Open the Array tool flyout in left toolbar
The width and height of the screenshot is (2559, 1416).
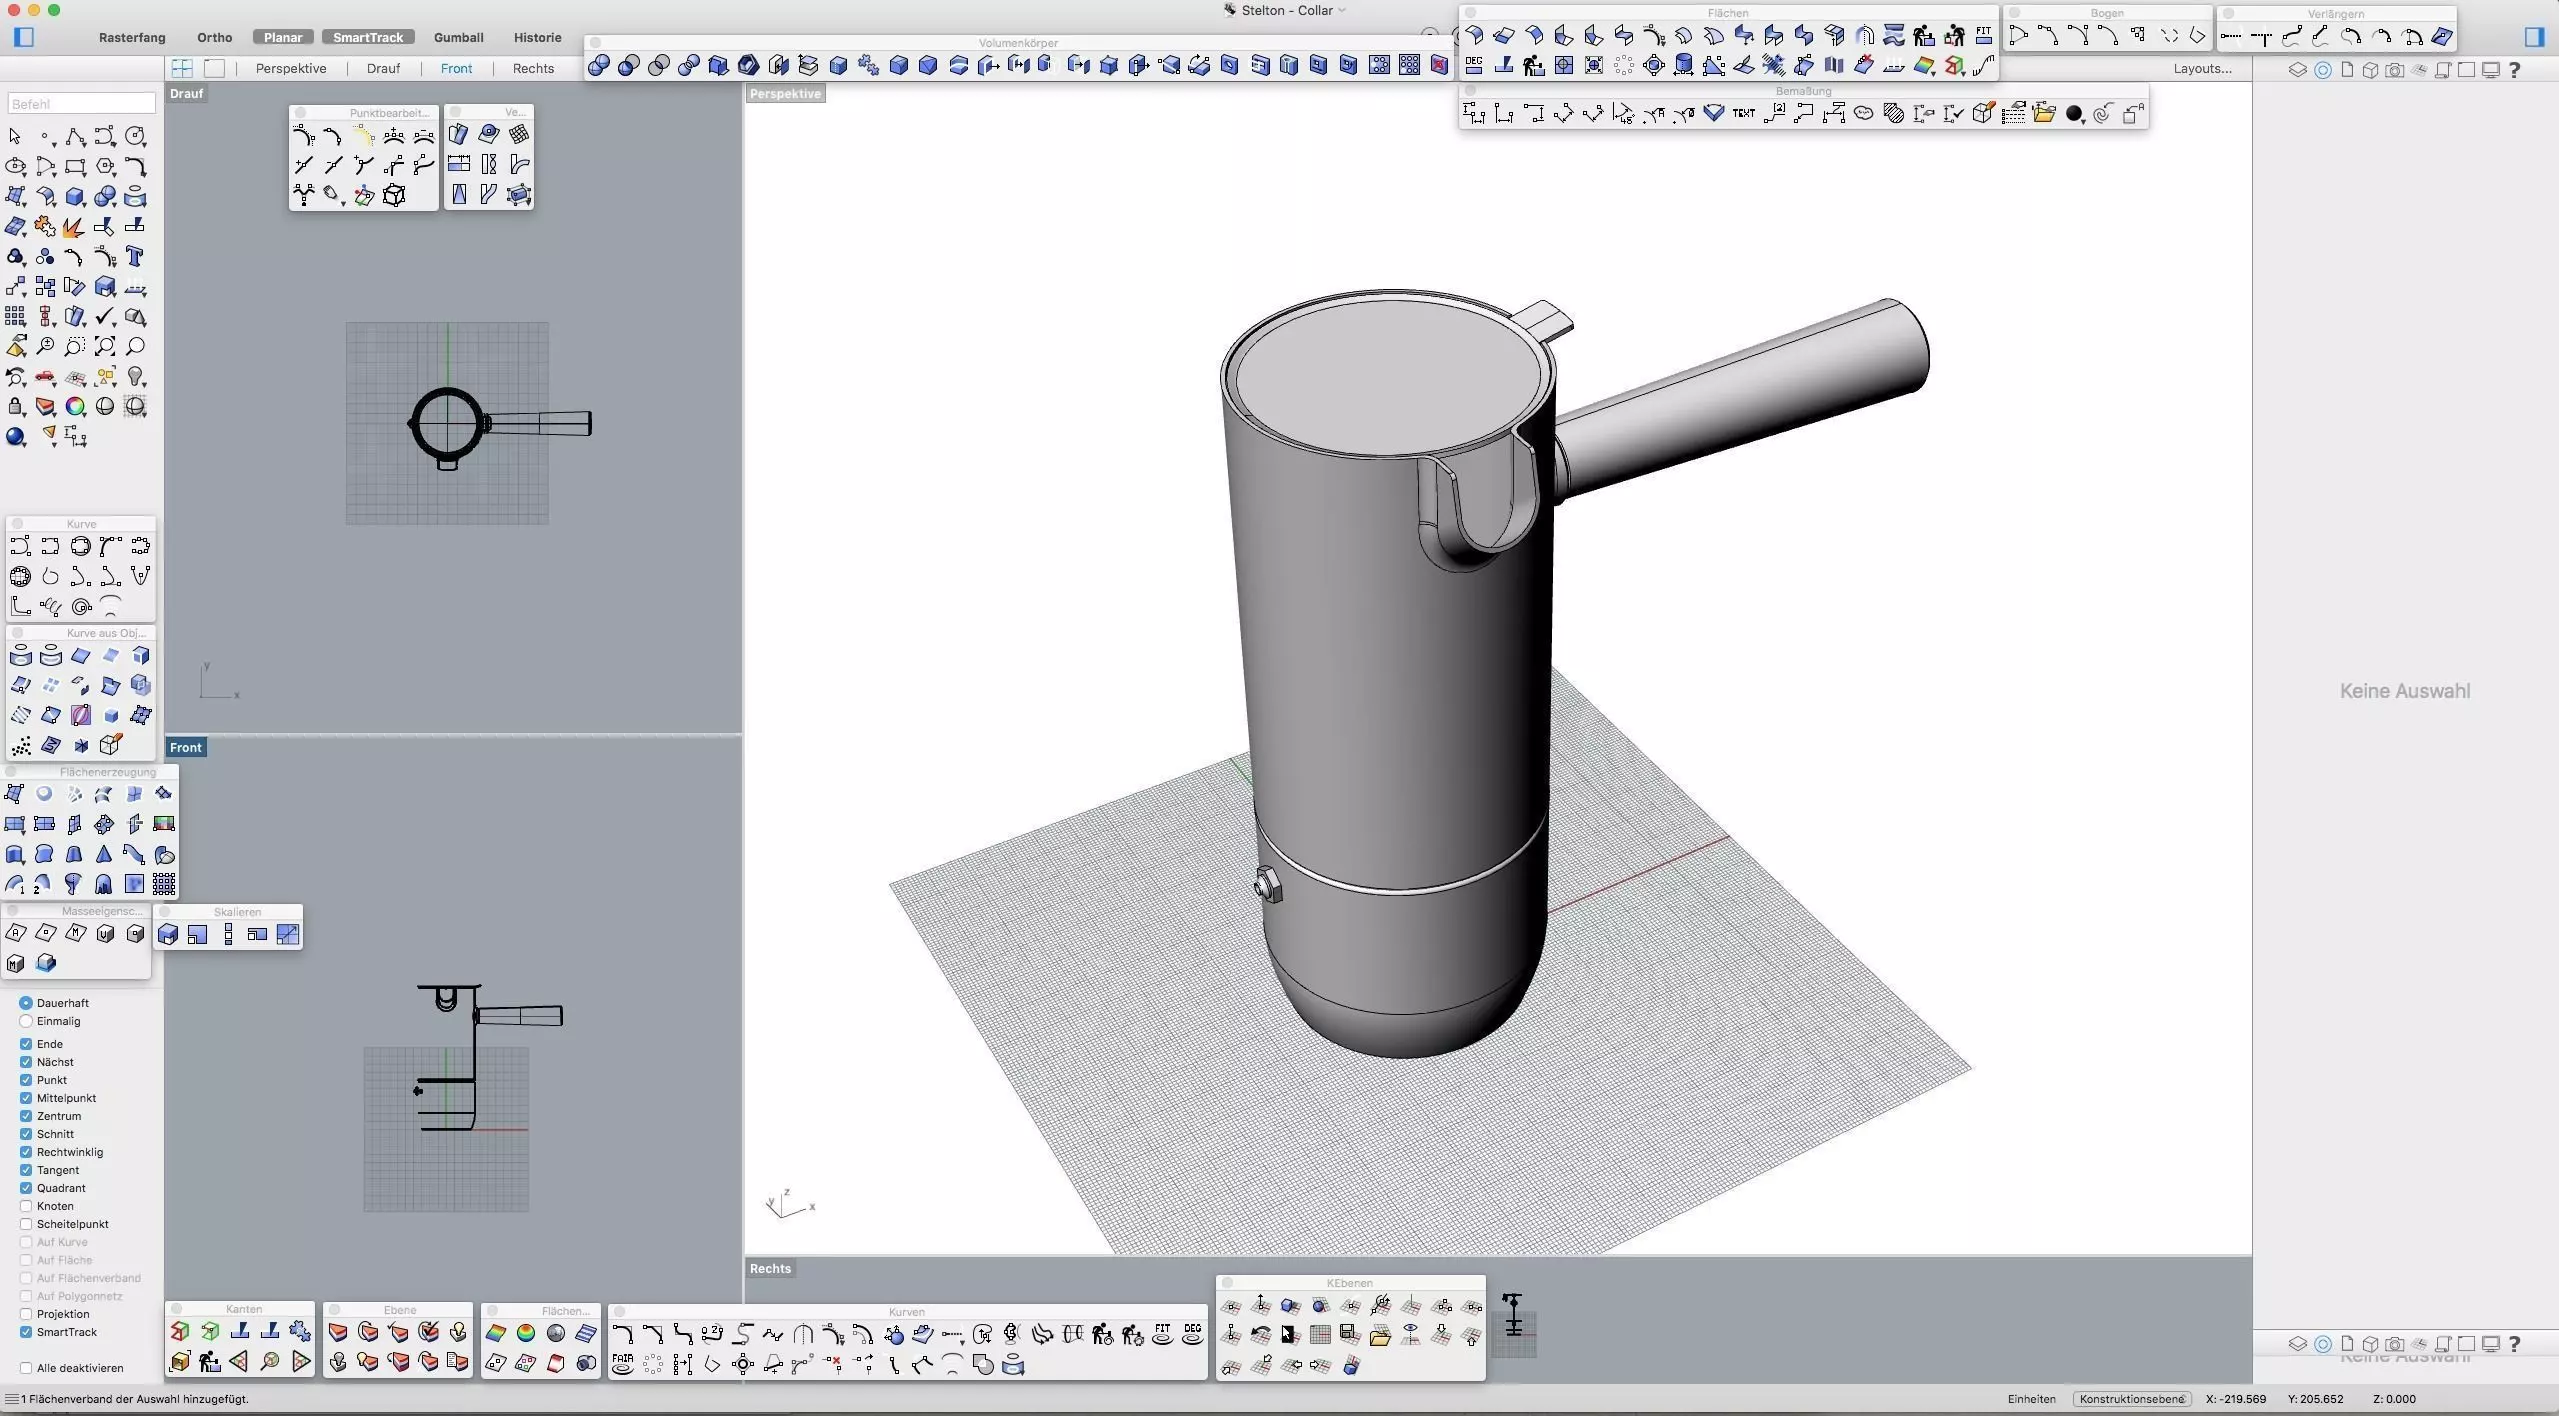[x=15, y=317]
